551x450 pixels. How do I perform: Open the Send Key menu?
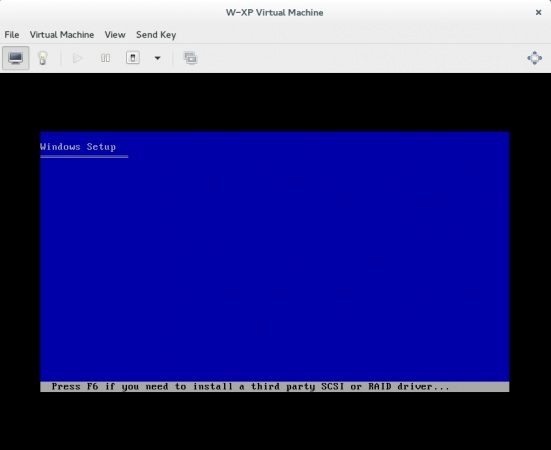(x=156, y=35)
